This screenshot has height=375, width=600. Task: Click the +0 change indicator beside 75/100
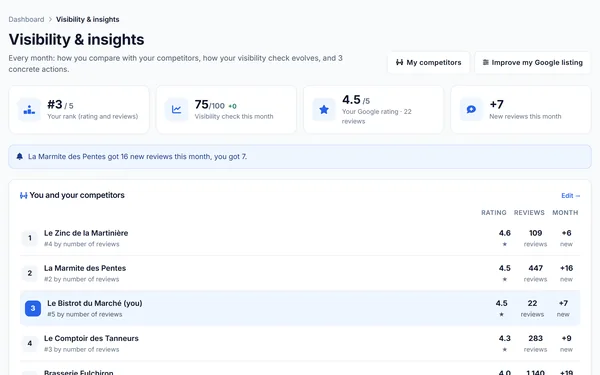[232, 106]
